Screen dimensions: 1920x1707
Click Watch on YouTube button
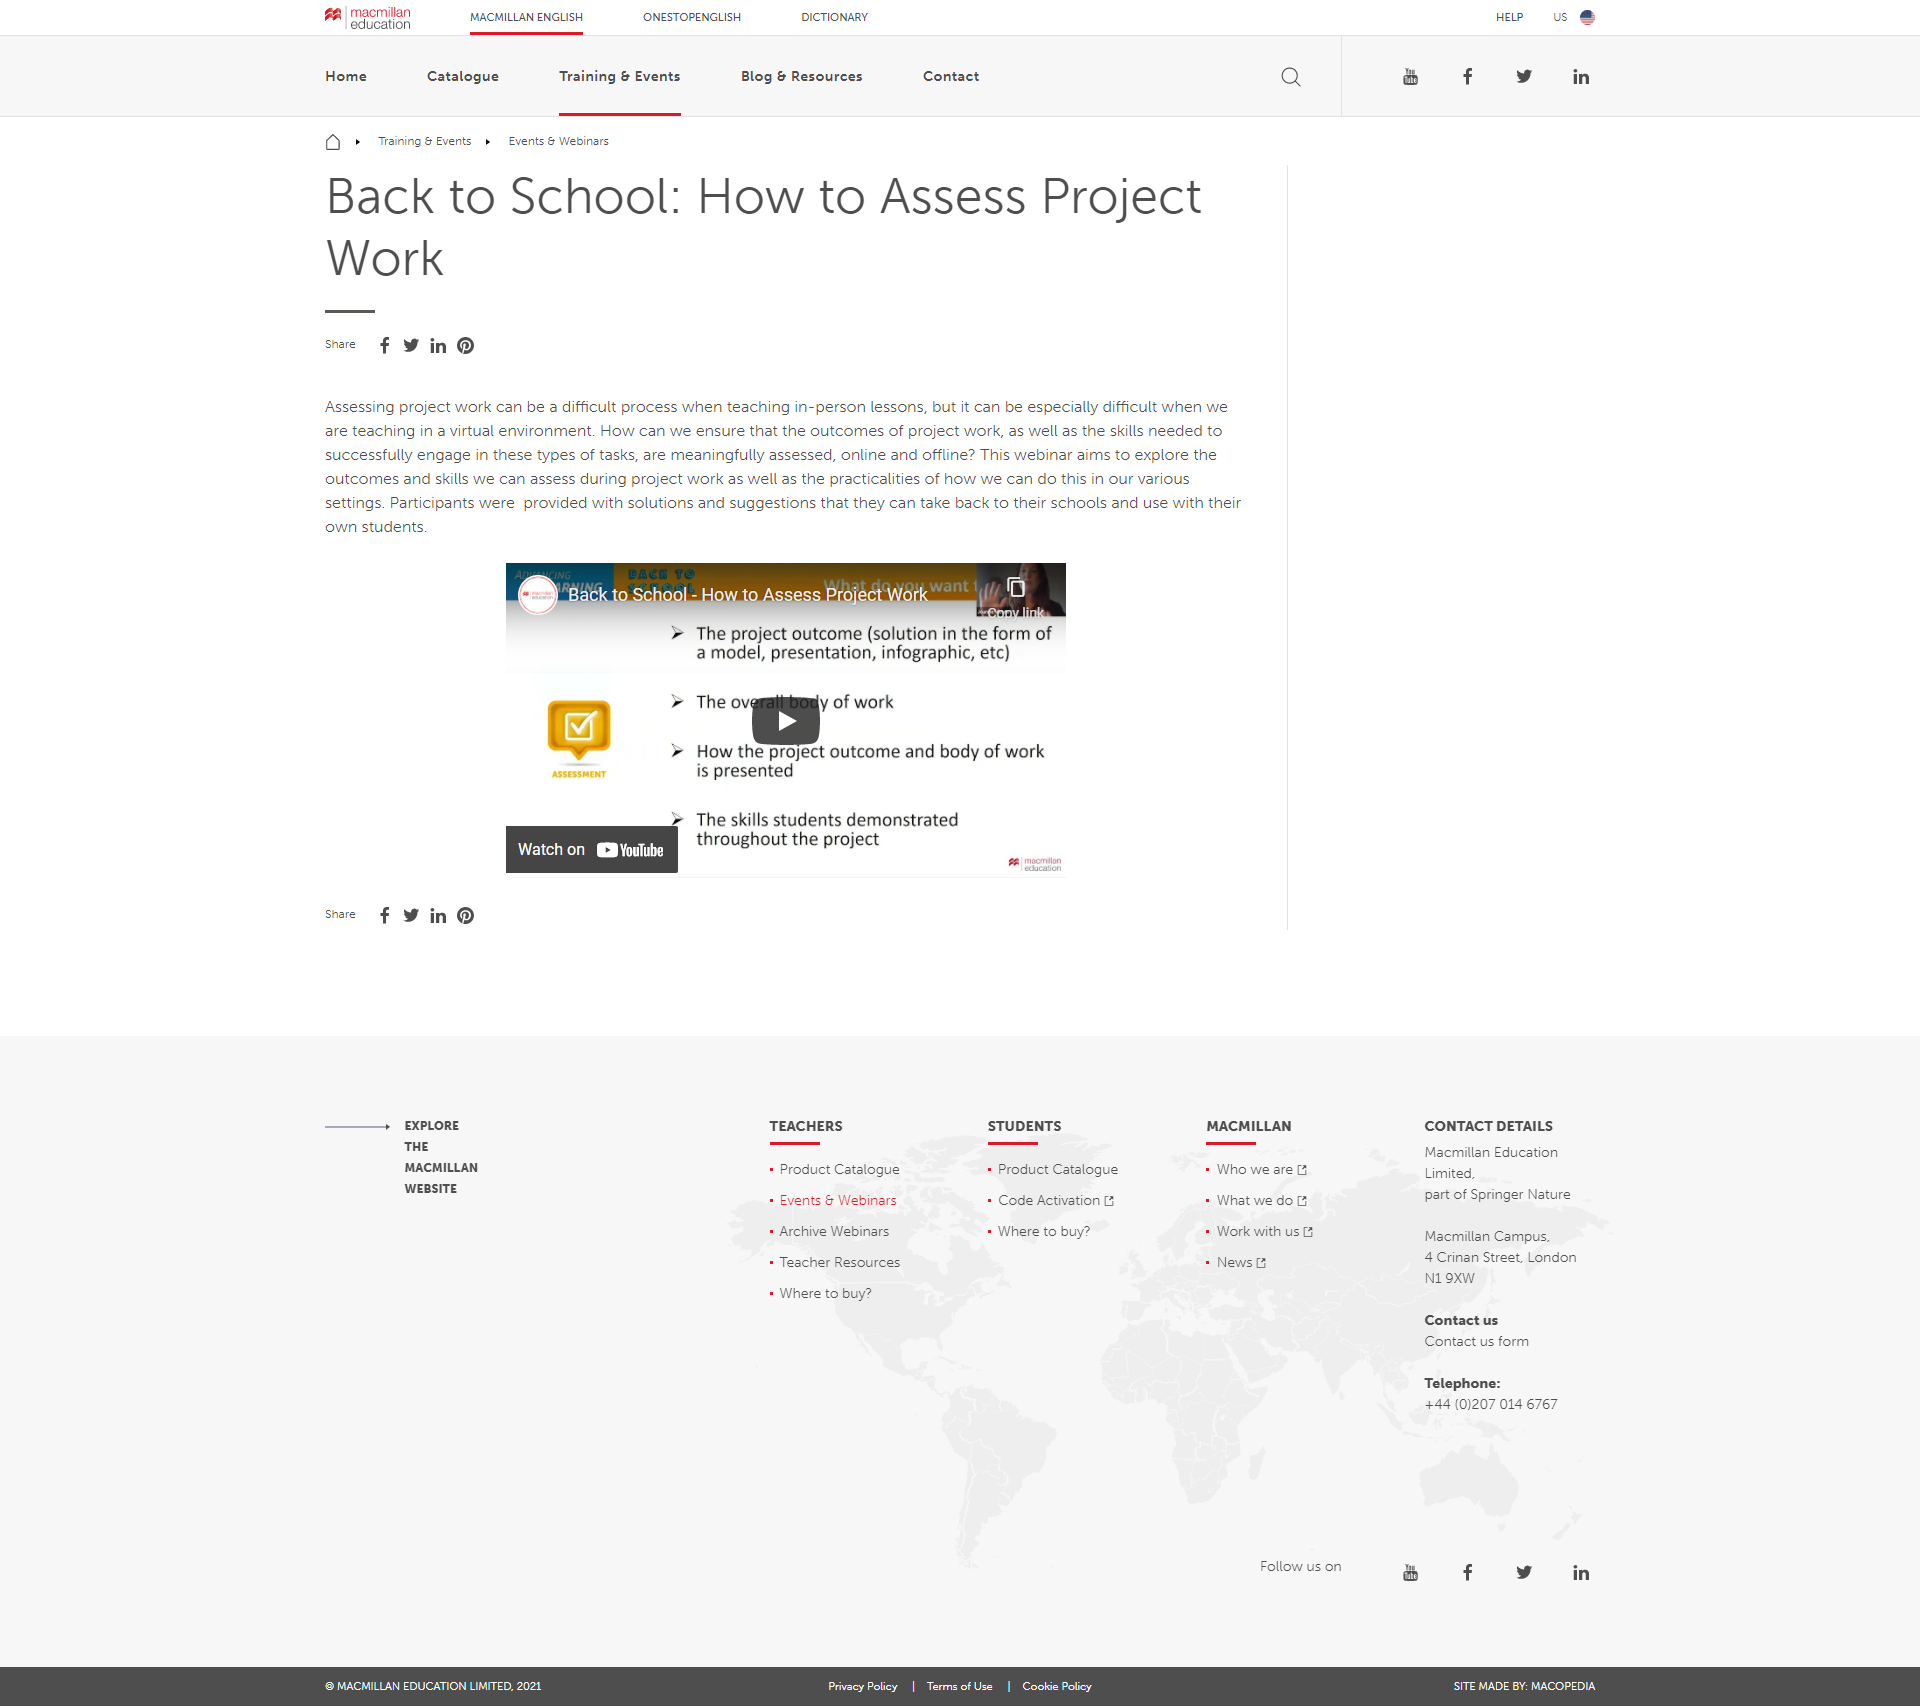pyautogui.click(x=591, y=850)
